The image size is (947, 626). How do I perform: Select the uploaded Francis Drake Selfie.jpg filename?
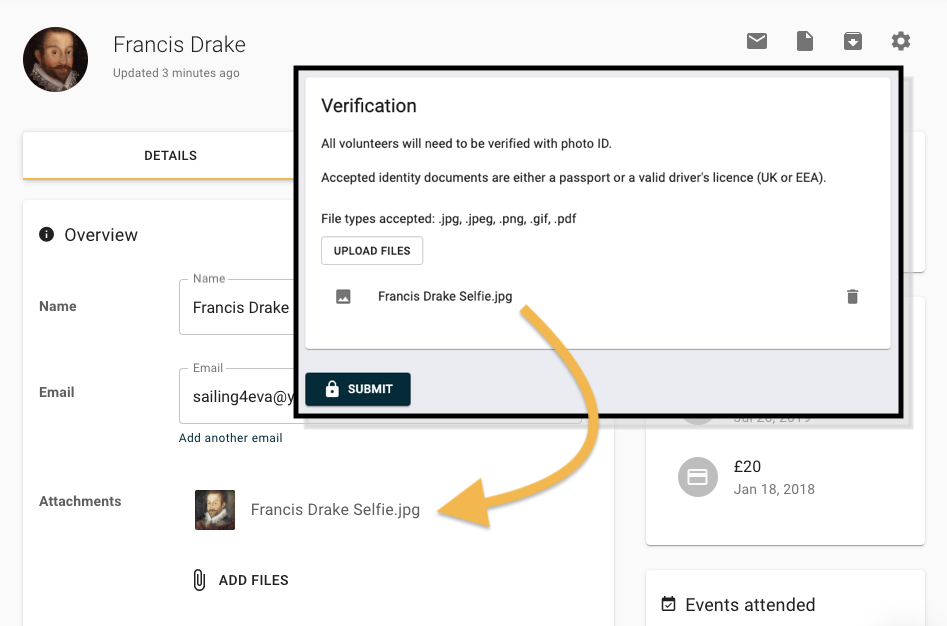pyautogui.click(x=445, y=296)
